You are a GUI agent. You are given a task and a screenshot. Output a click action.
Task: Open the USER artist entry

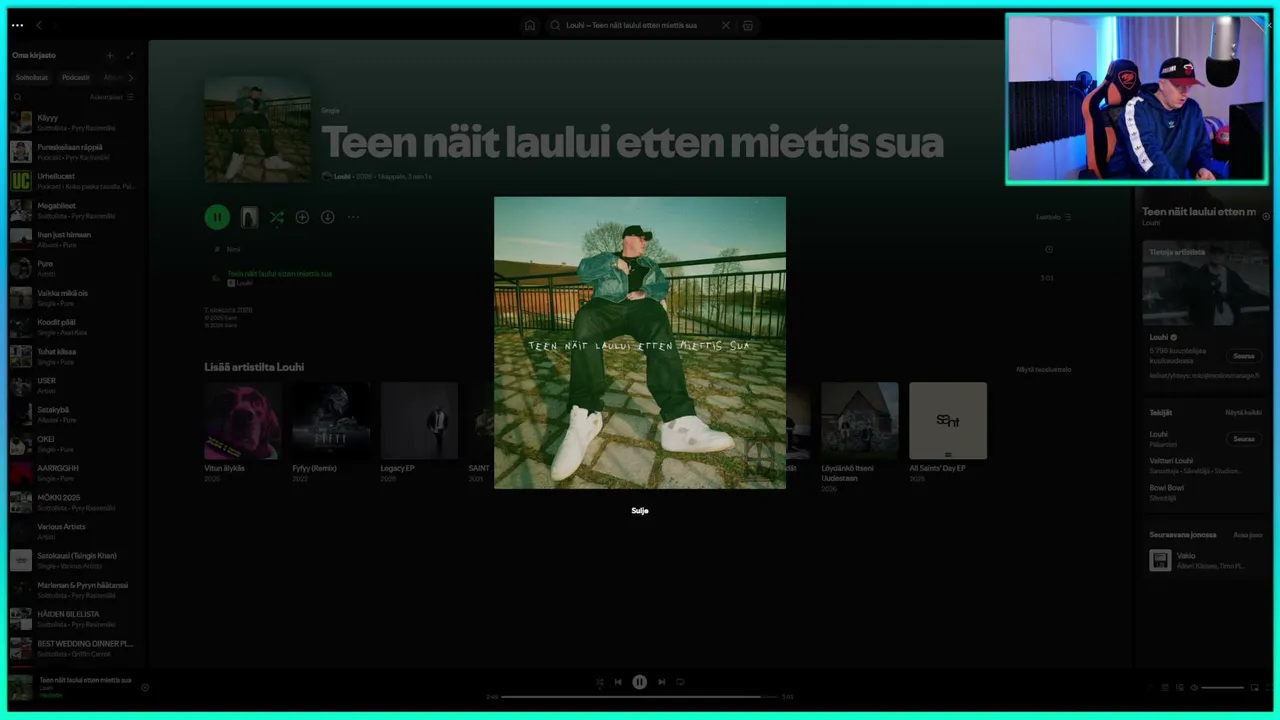(74, 385)
